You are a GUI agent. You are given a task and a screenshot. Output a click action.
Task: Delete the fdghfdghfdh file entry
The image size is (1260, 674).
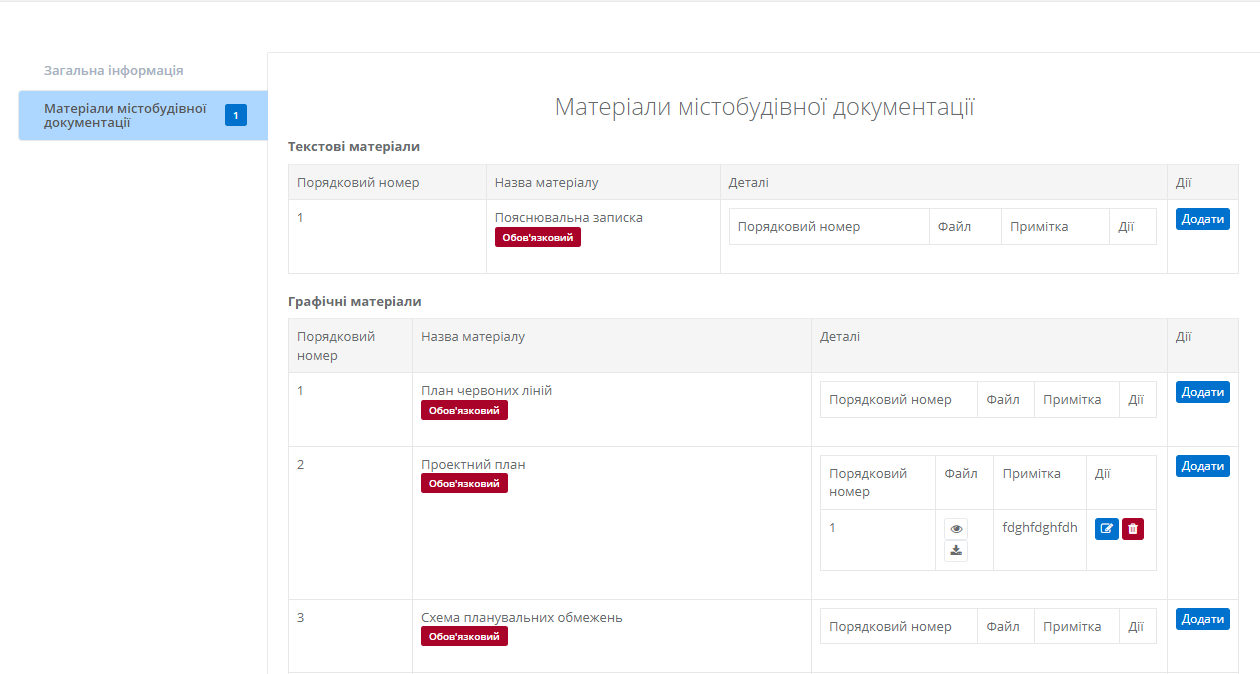1132,529
